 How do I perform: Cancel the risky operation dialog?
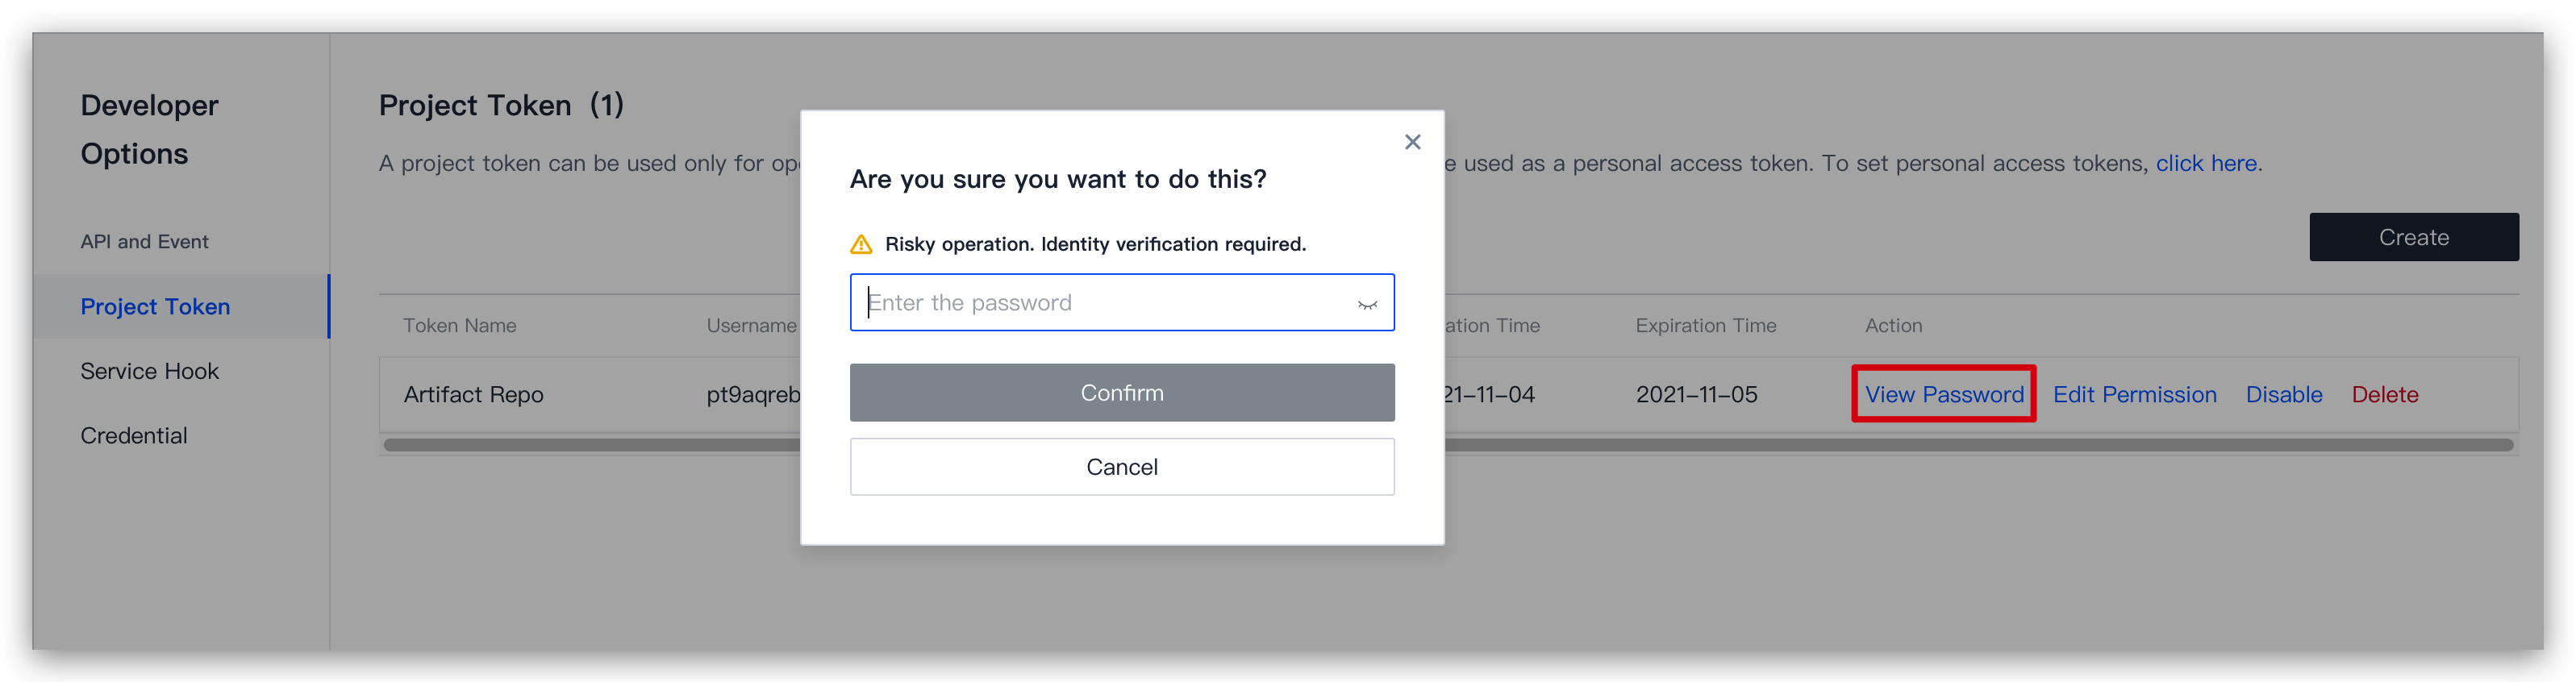click(x=1122, y=467)
